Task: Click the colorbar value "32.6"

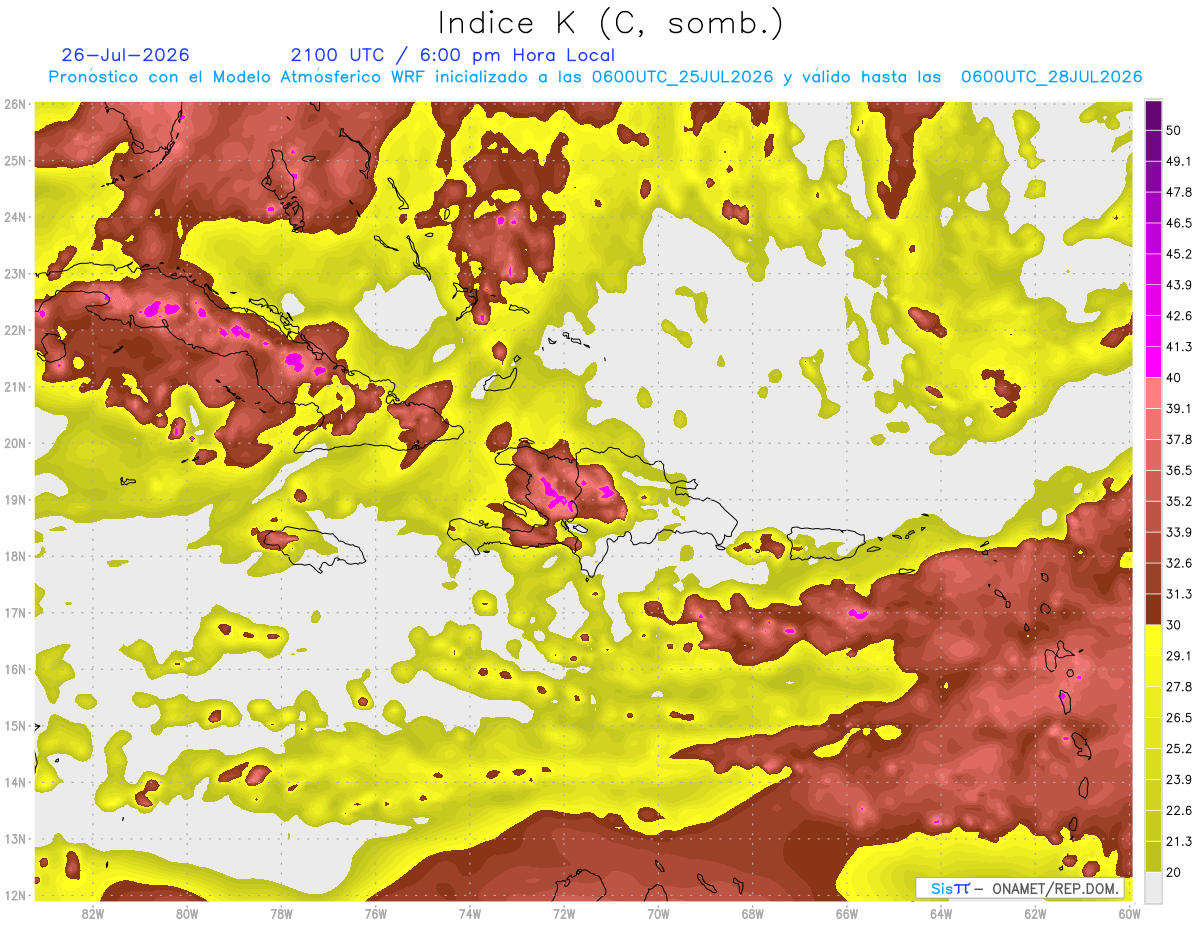Action: coord(1178,563)
